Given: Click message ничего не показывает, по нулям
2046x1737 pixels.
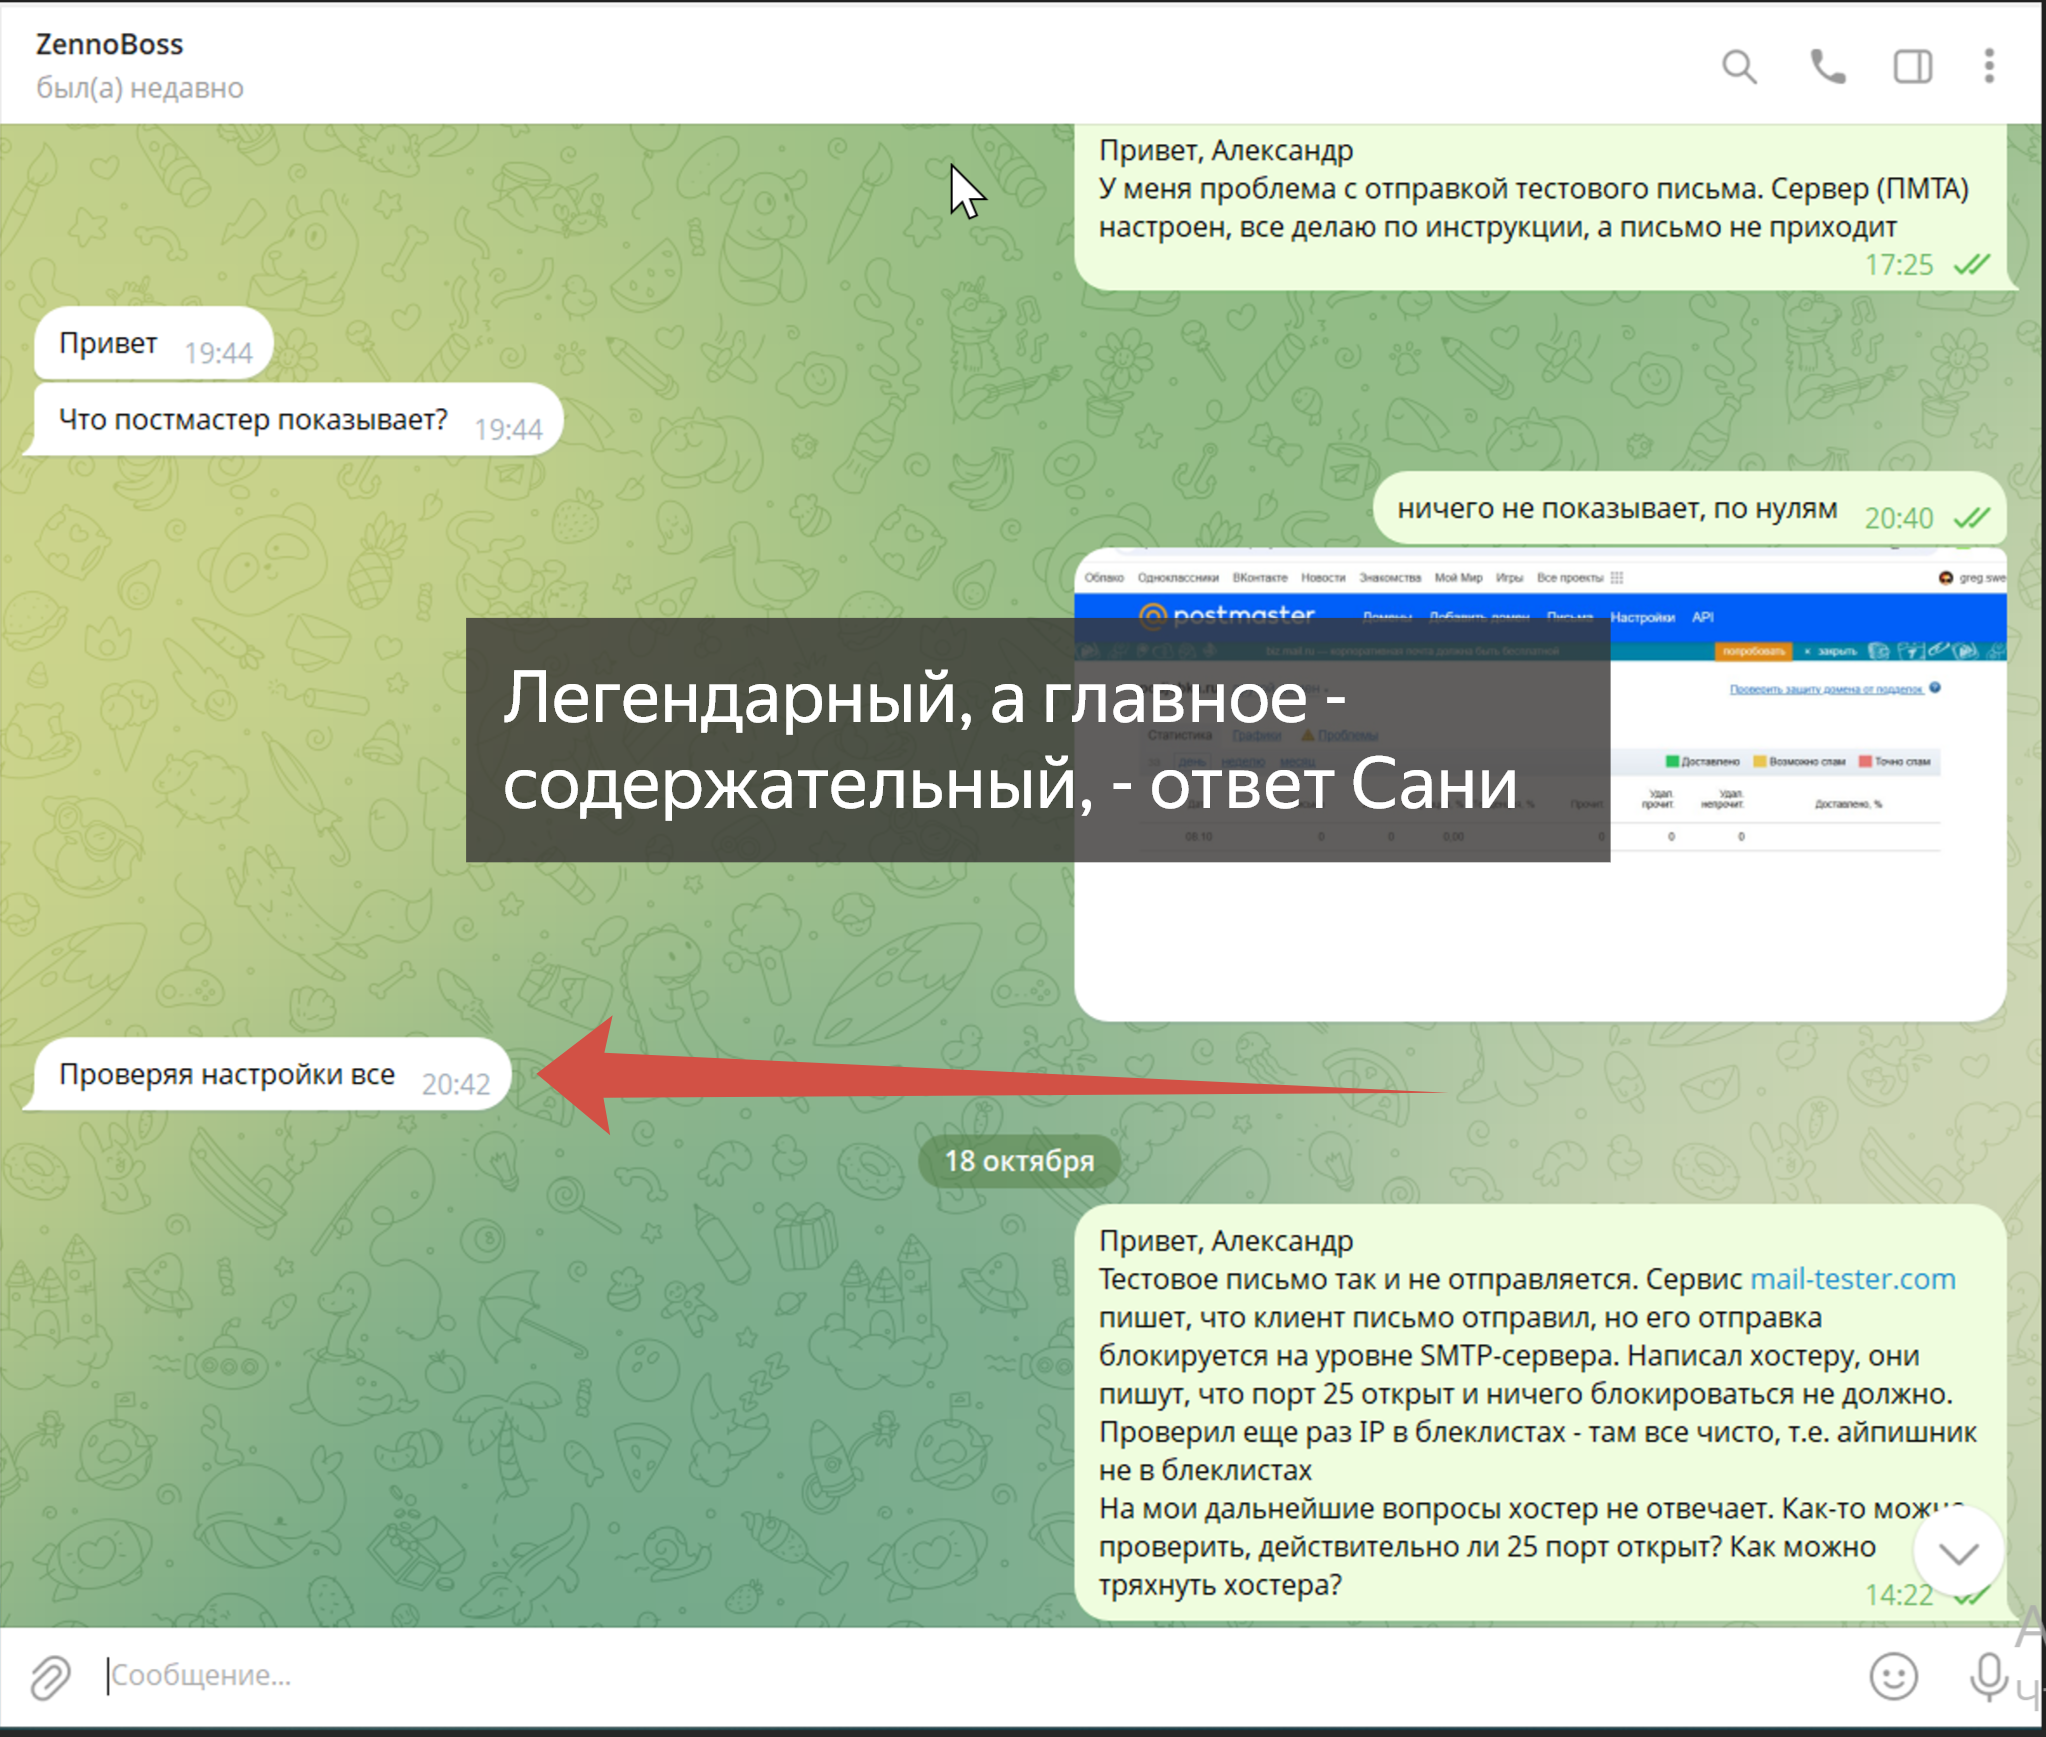Looking at the screenshot, I should tap(1616, 509).
